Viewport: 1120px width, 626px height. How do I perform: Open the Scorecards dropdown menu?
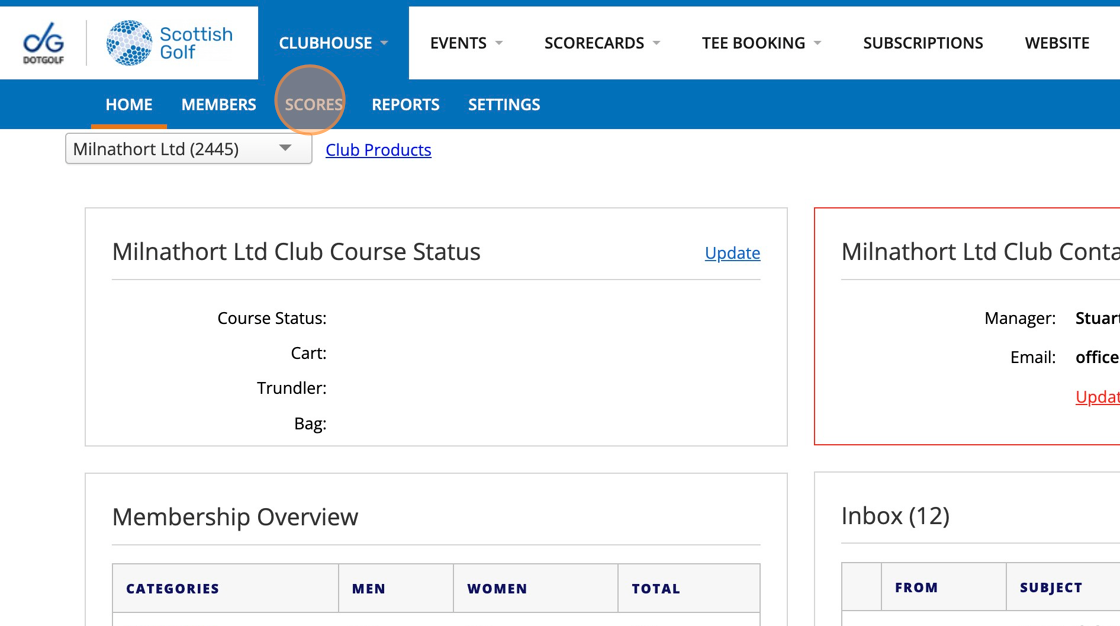tap(602, 43)
